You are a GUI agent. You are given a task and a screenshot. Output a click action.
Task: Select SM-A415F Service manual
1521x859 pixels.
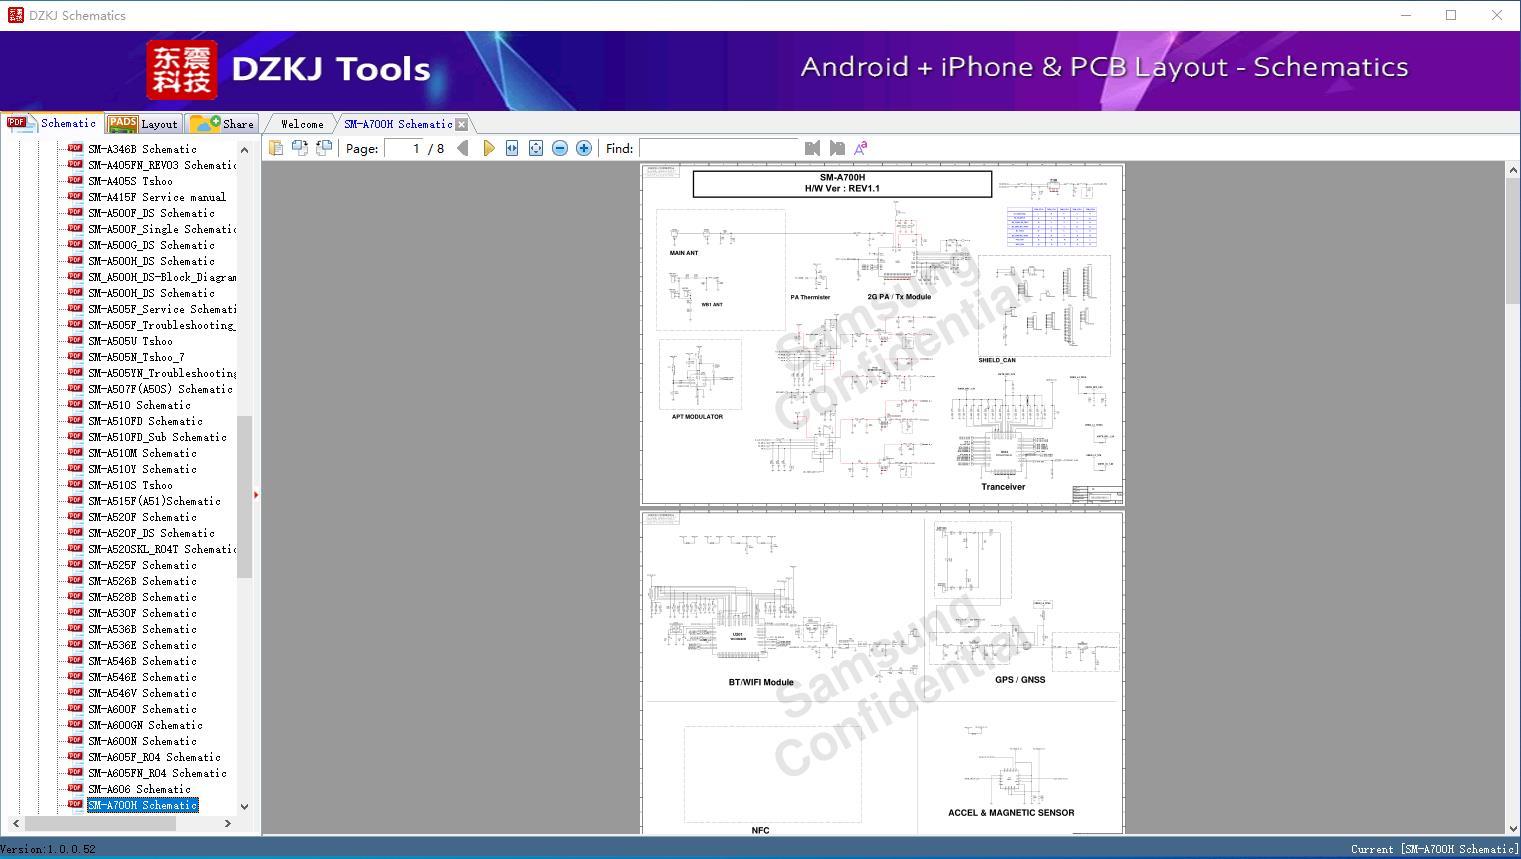pos(157,197)
